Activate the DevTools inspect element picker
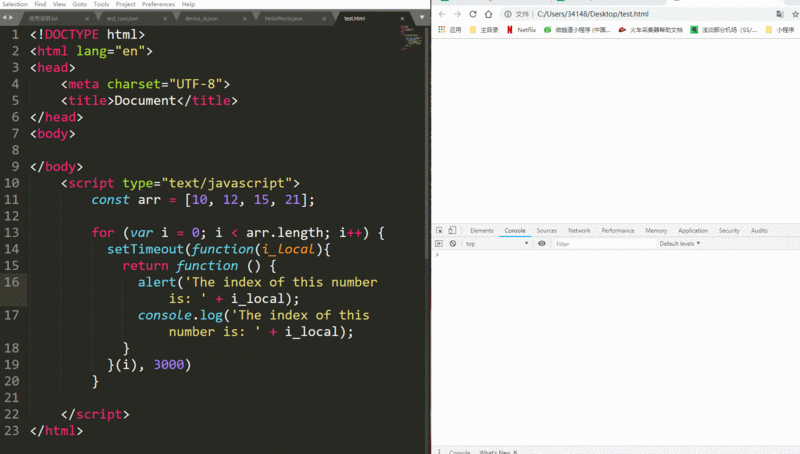Image resolution: width=800 pixels, height=454 pixels. (439, 231)
